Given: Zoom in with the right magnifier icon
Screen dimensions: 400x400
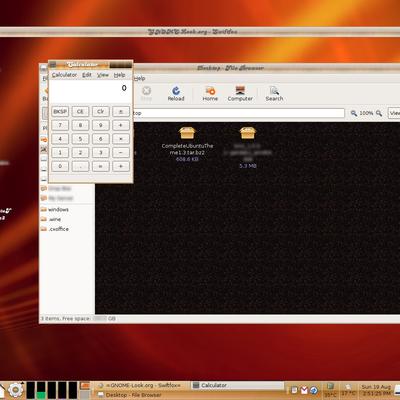Looking at the screenshot, I should [379, 113].
